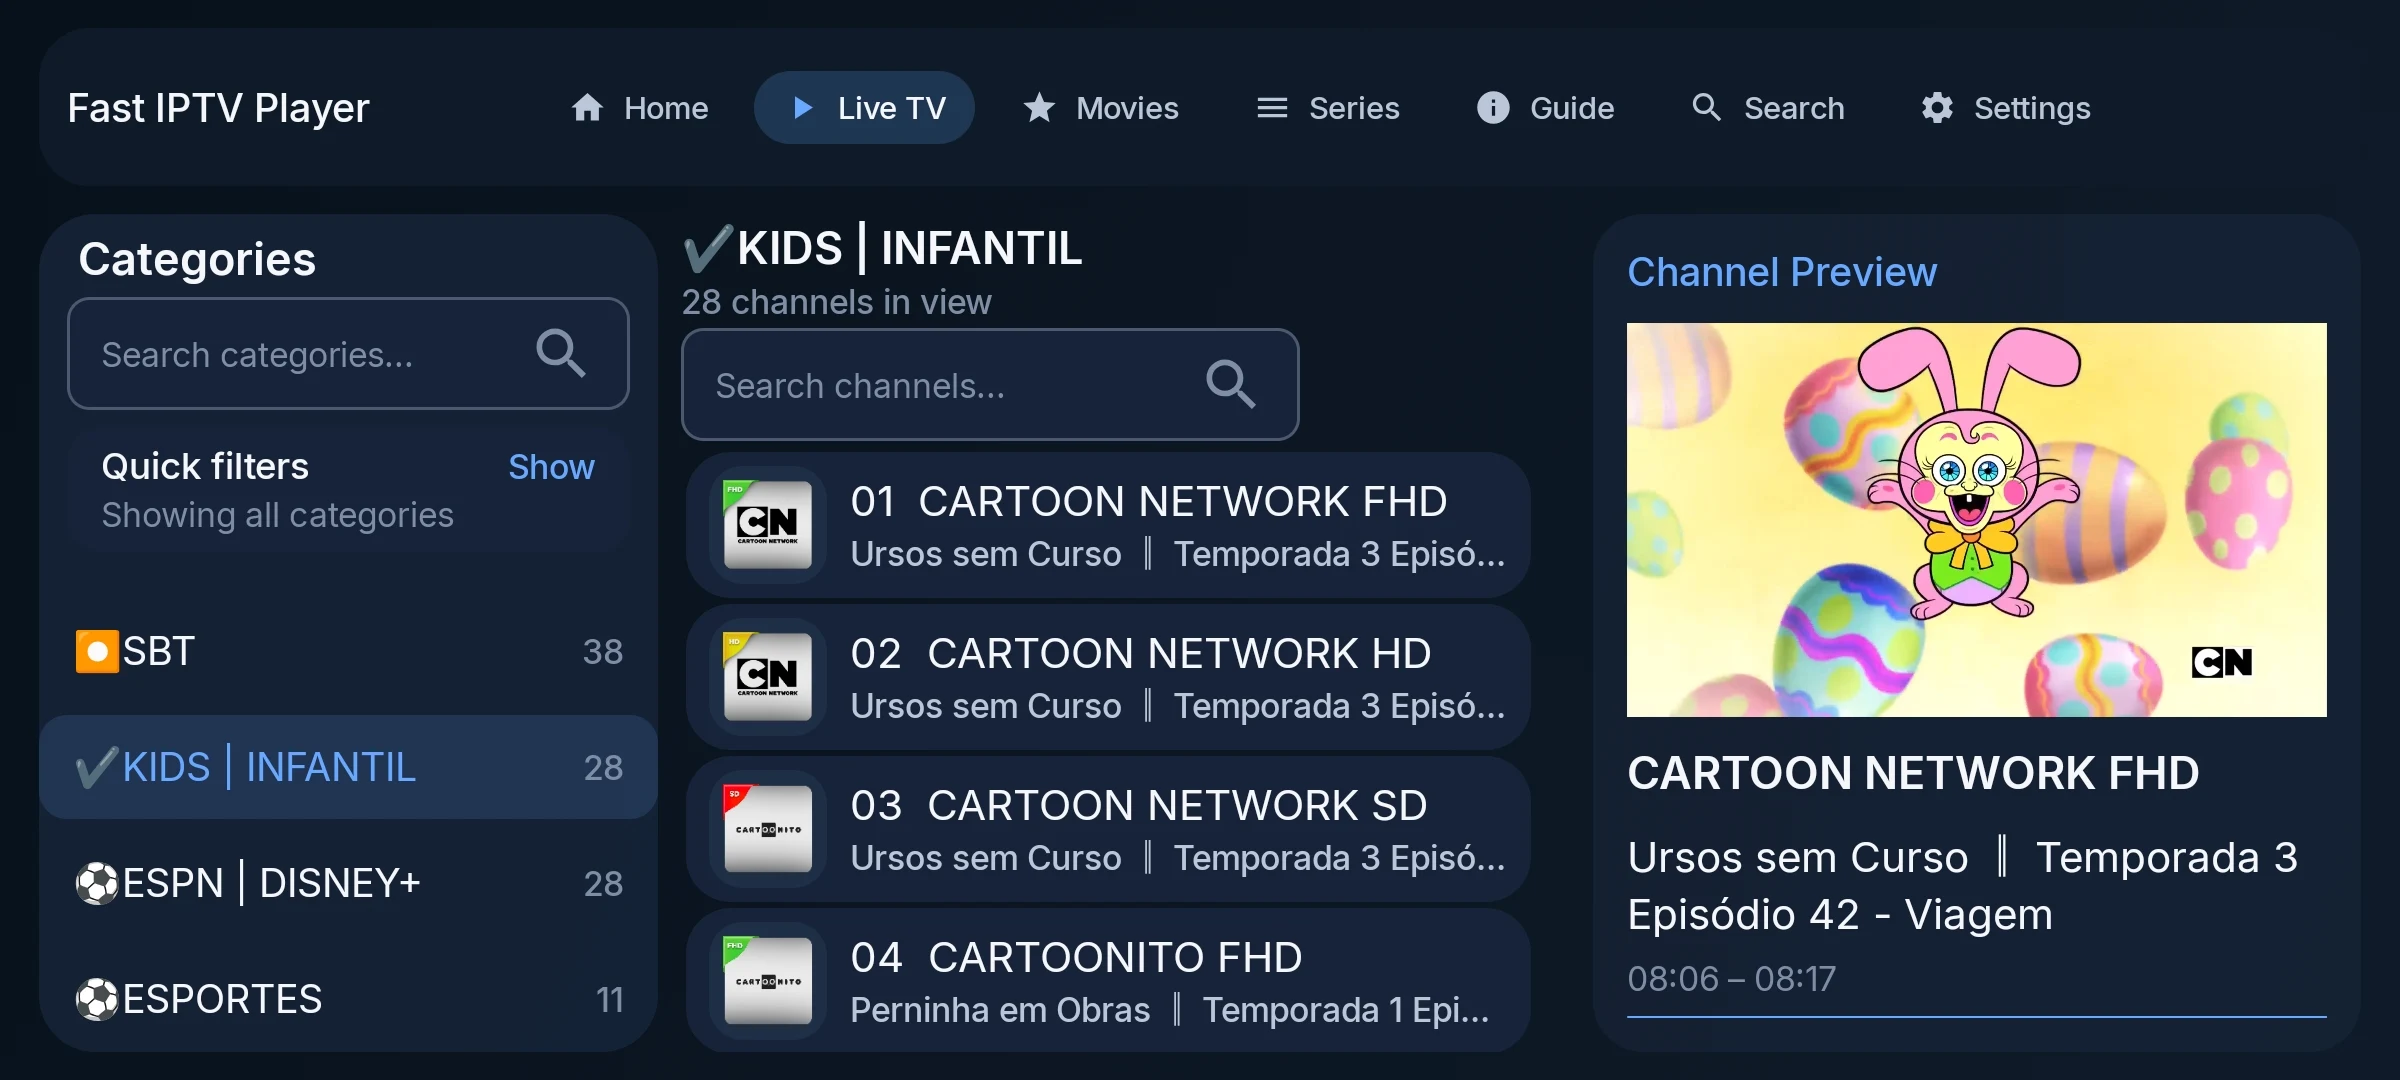This screenshot has height=1080, width=2400.
Task: Click the Cartoon Network FHD channel logo
Action: coord(767,525)
